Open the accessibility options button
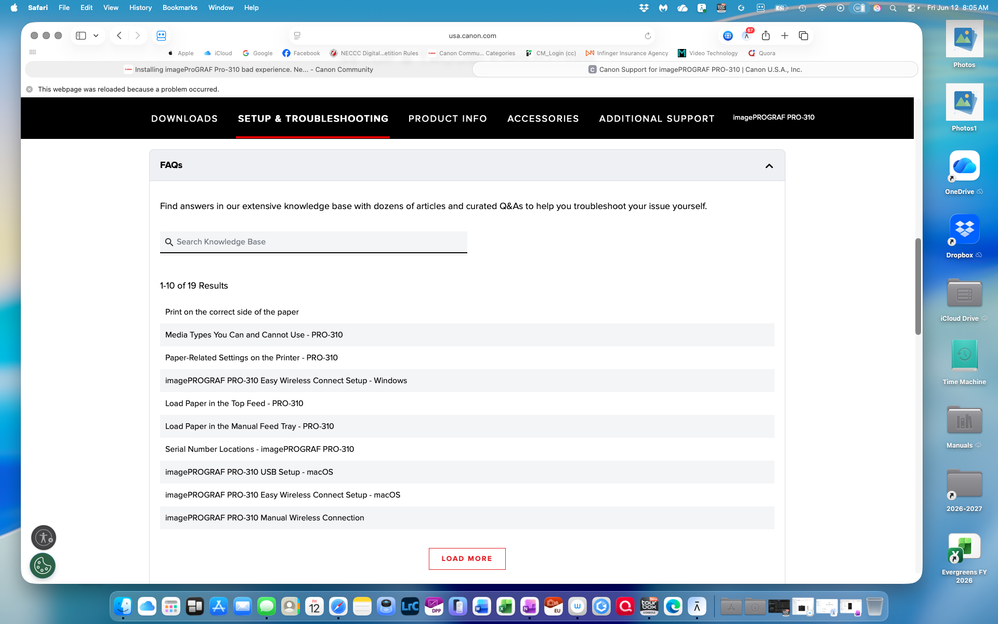998x624 pixels. coord(43,538)
